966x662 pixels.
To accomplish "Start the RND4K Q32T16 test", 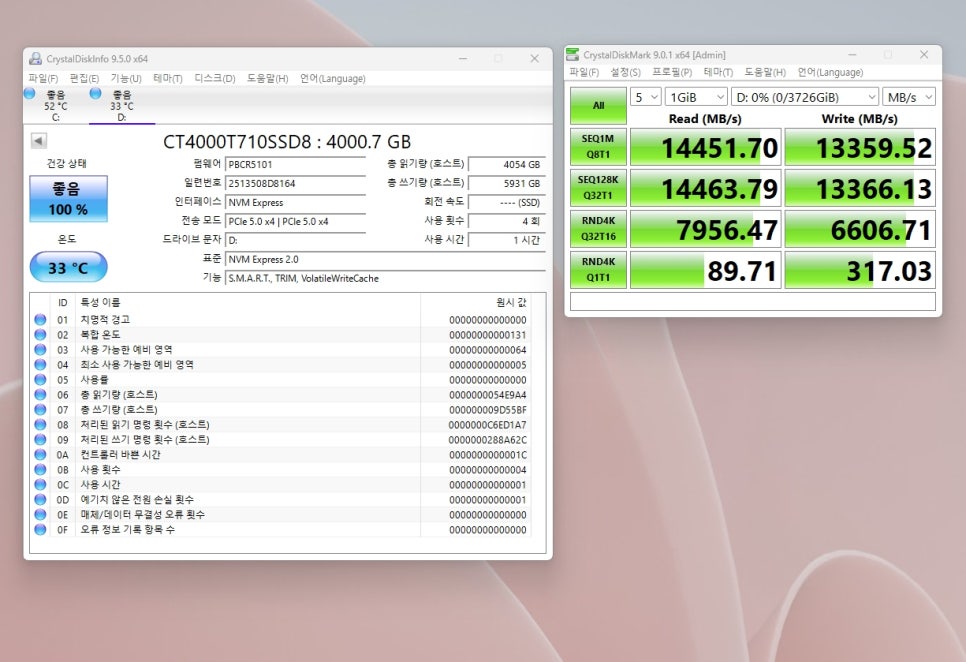I will tap(598, 228).
